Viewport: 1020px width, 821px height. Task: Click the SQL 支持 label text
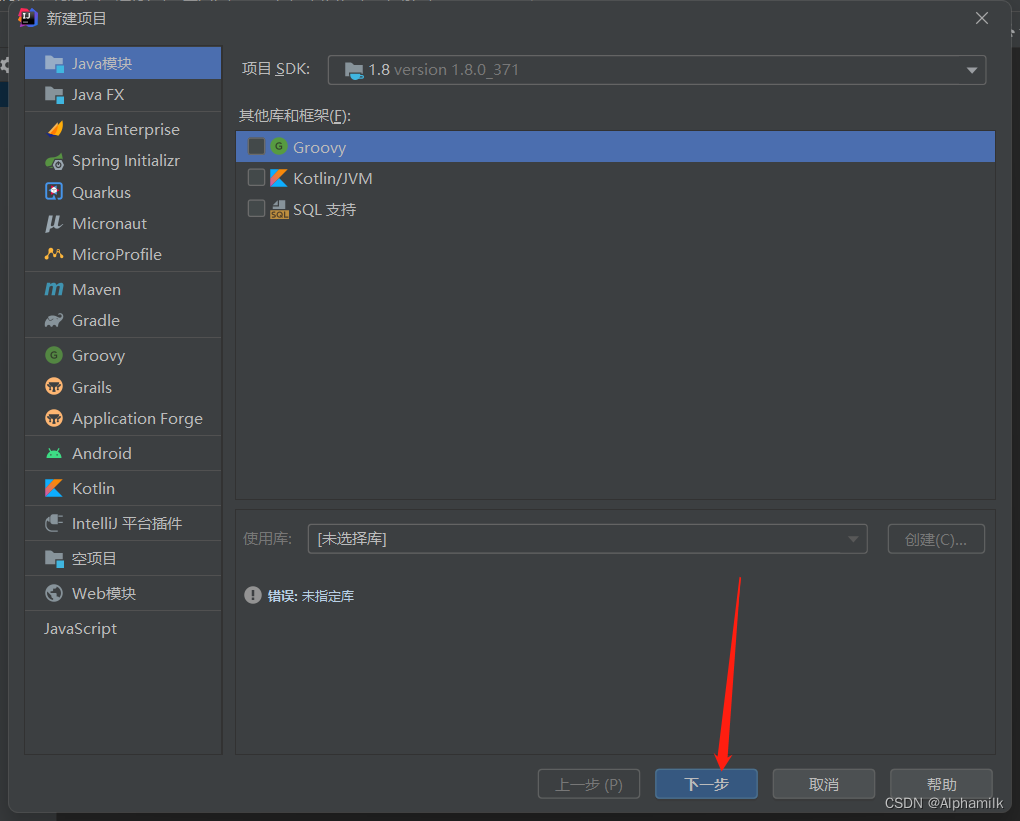coord(325,209)
